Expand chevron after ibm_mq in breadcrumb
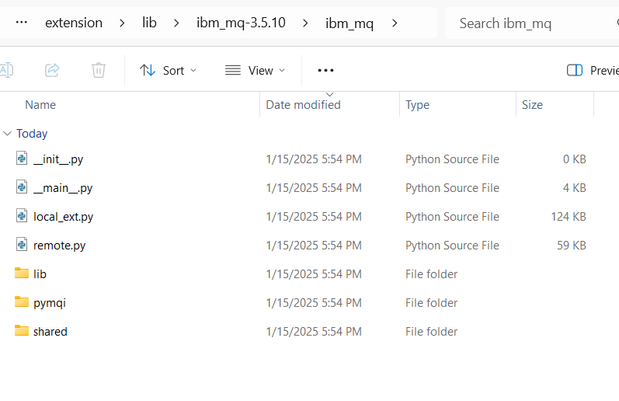 [395, 23]
